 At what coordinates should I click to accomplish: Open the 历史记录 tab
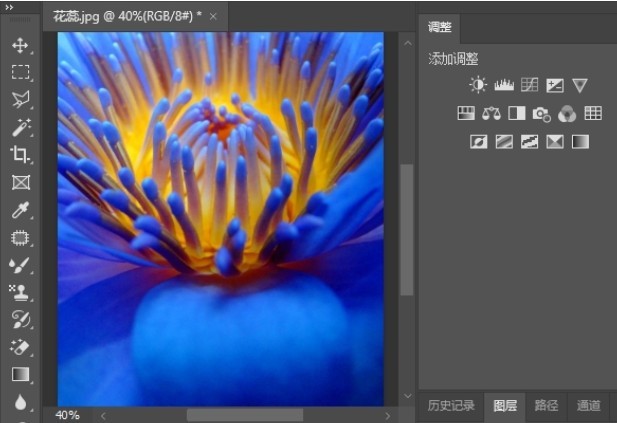coord(450,405)
